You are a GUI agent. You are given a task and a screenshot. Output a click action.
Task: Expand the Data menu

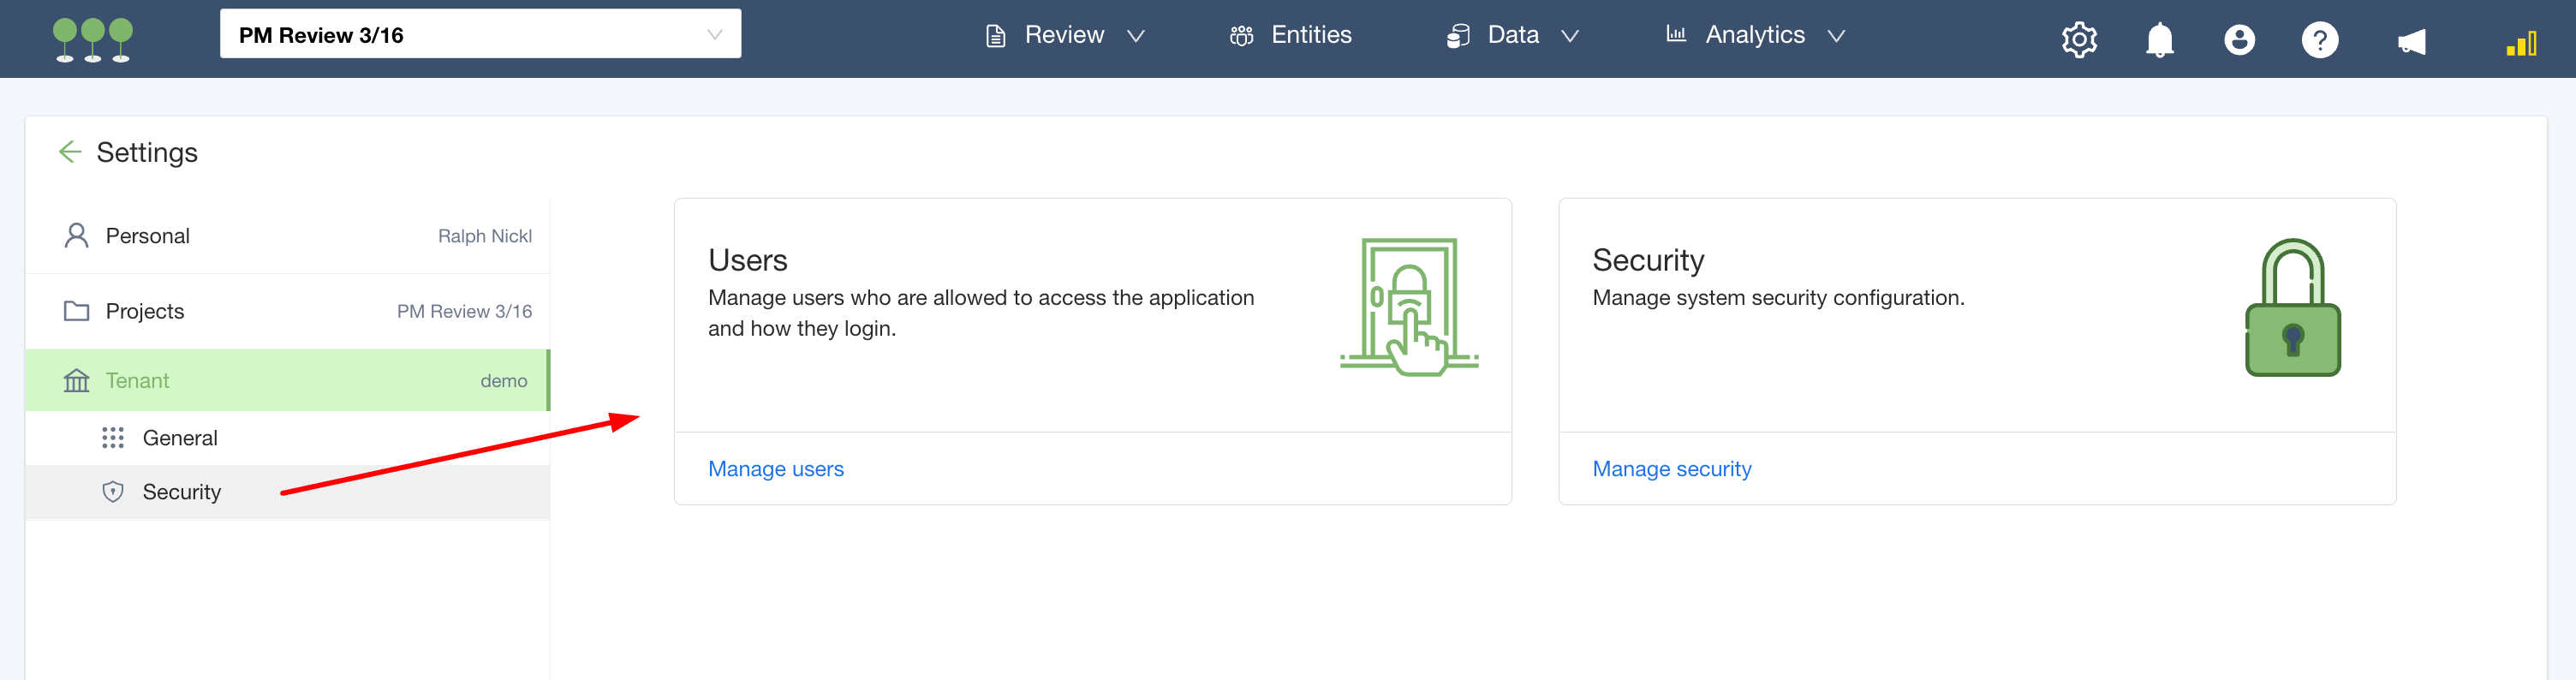1512,36
